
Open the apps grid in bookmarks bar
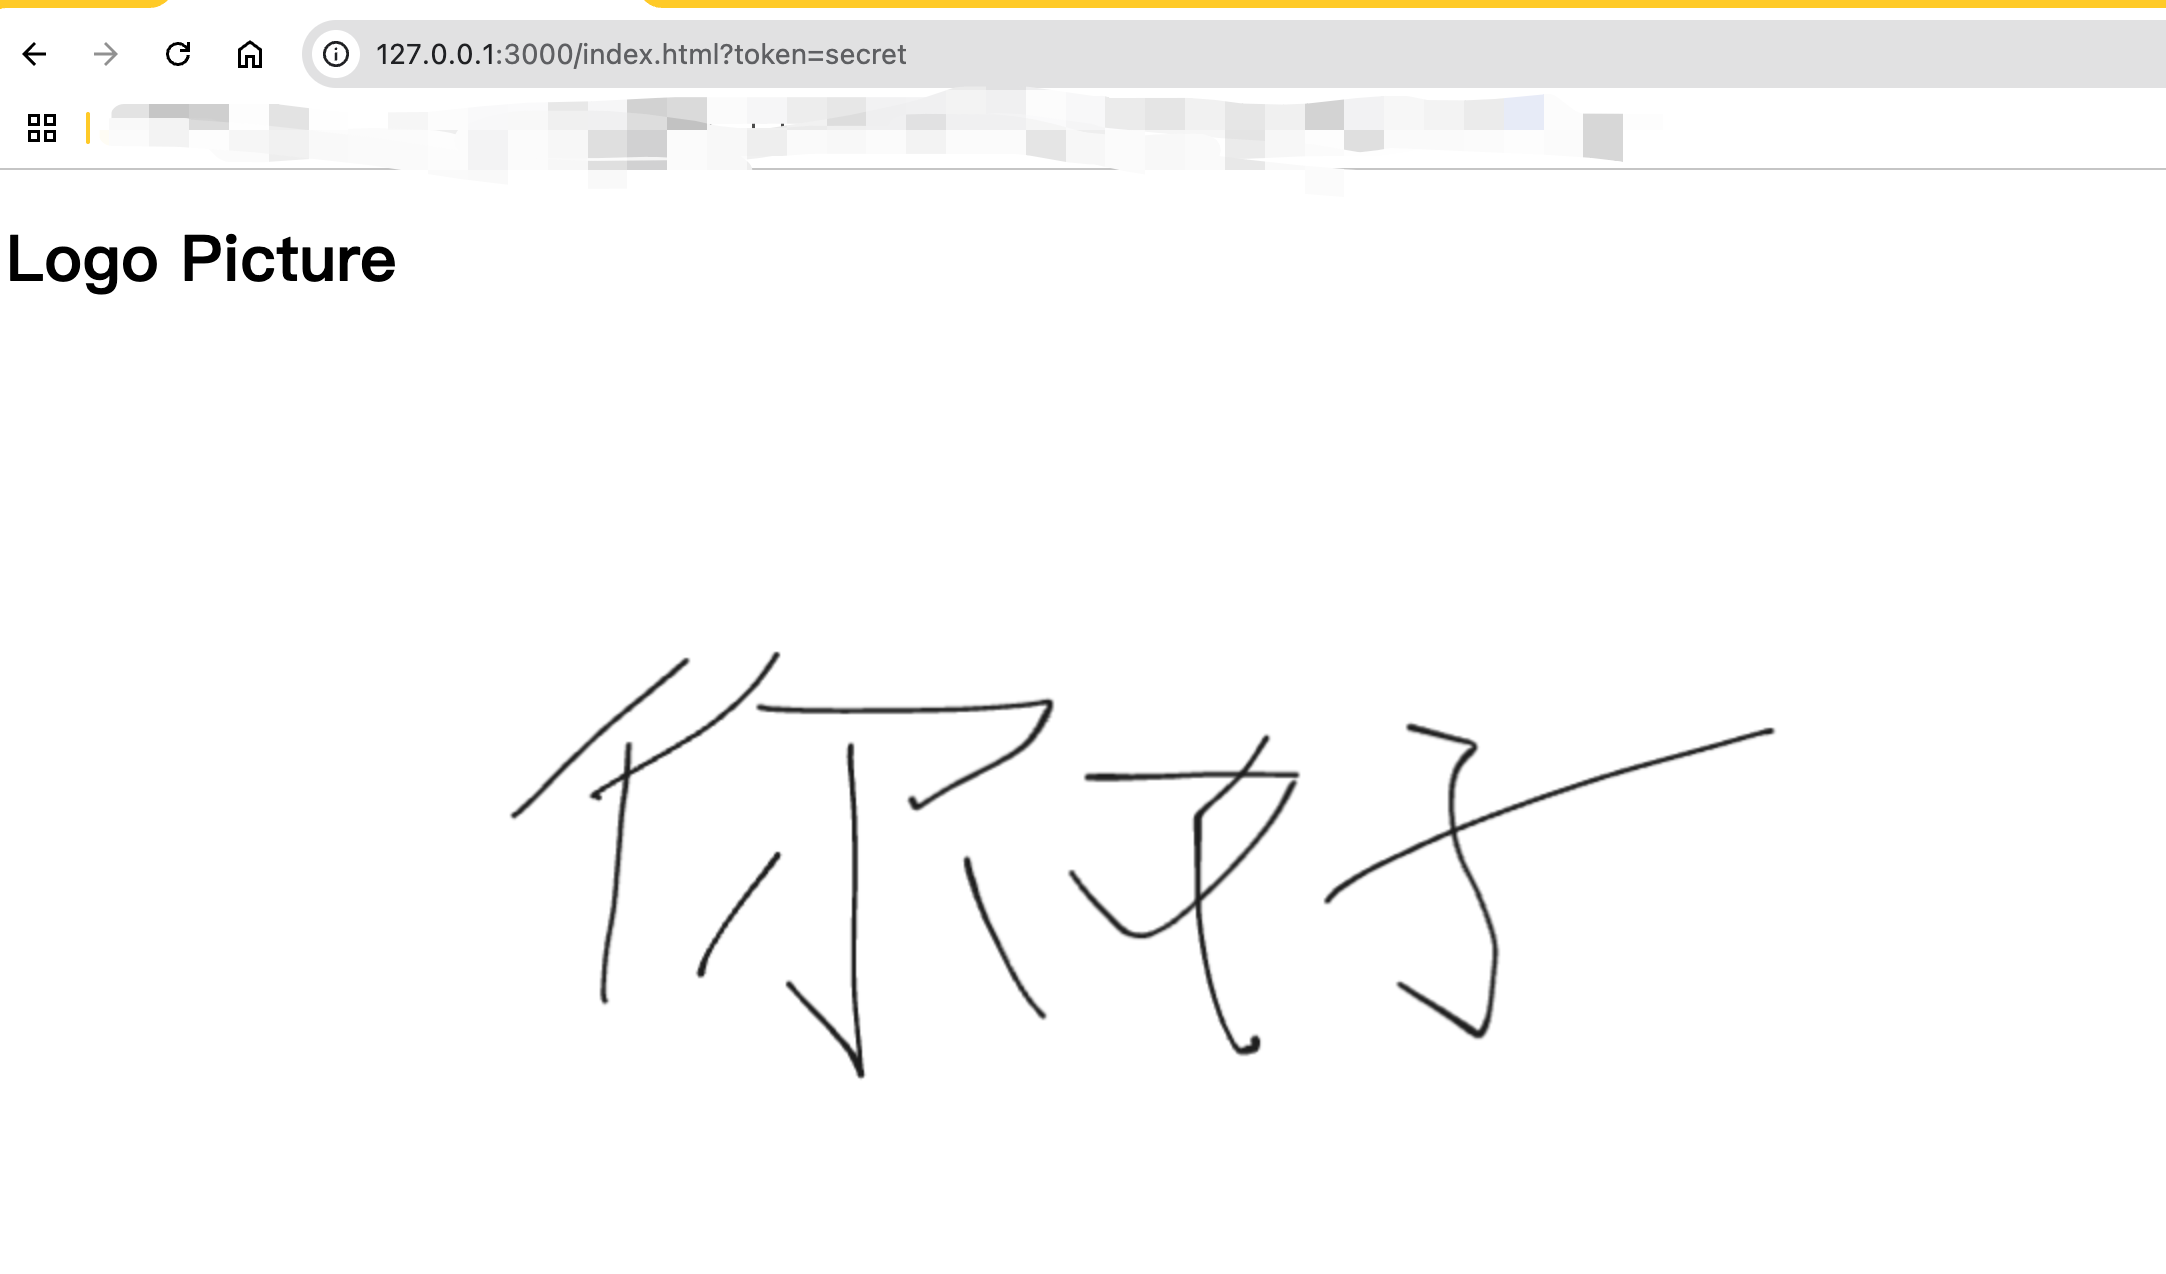[42, 128]
